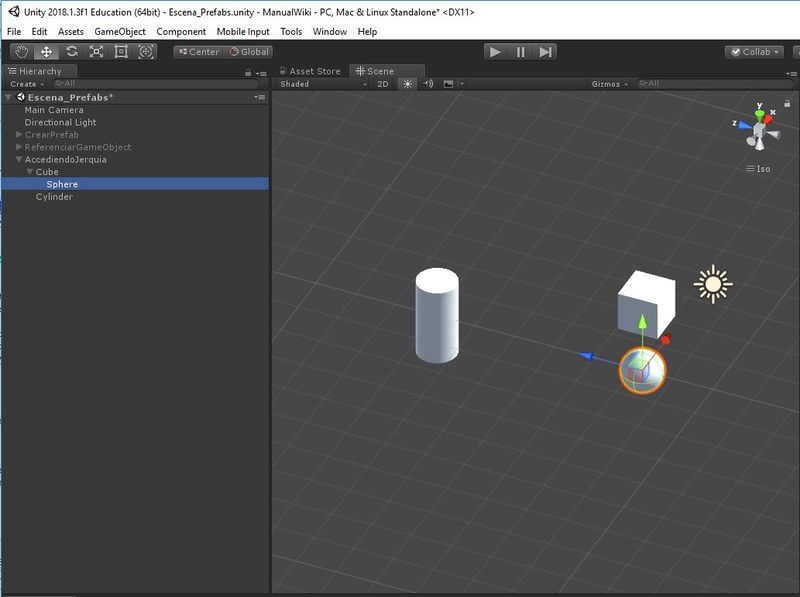Viewport: 800px width, 597px height.
Task: Open the File menu
Action: point(14,32)
